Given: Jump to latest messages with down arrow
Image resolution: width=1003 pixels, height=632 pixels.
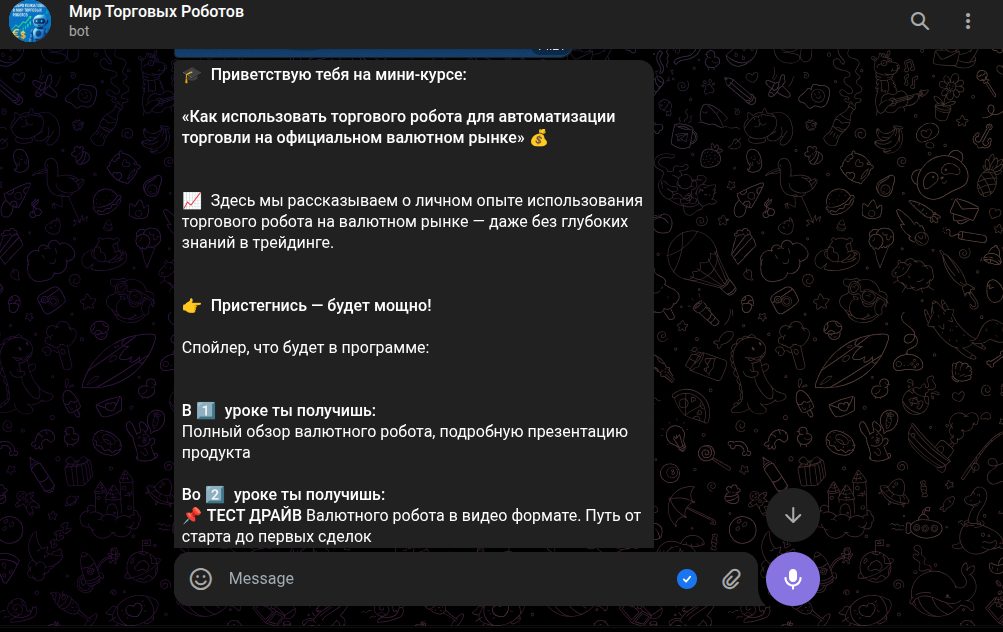Looking at the screenshot, I should [x=793, y=515].
